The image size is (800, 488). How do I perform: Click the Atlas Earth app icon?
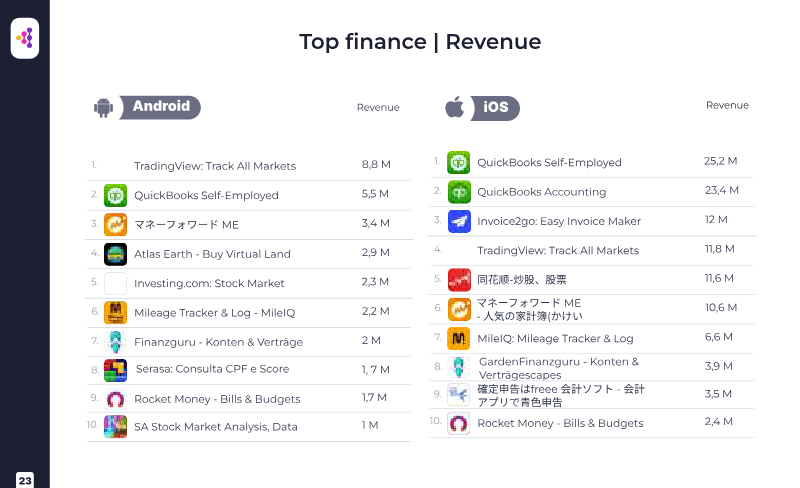point(115,254)
